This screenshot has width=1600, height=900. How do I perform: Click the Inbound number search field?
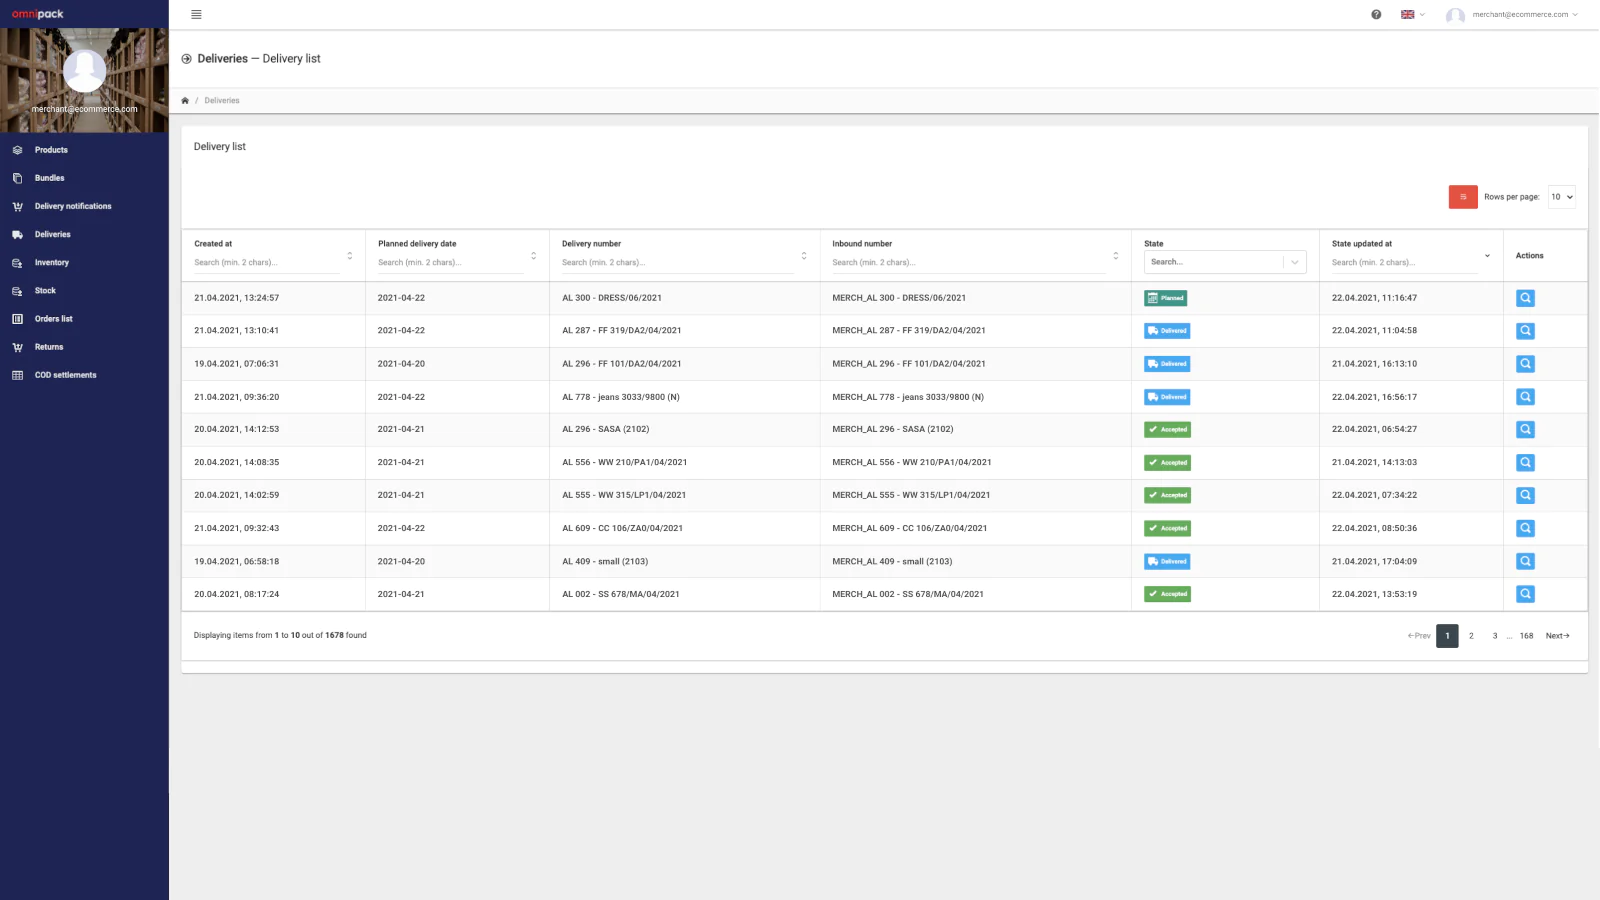[968, 263]
